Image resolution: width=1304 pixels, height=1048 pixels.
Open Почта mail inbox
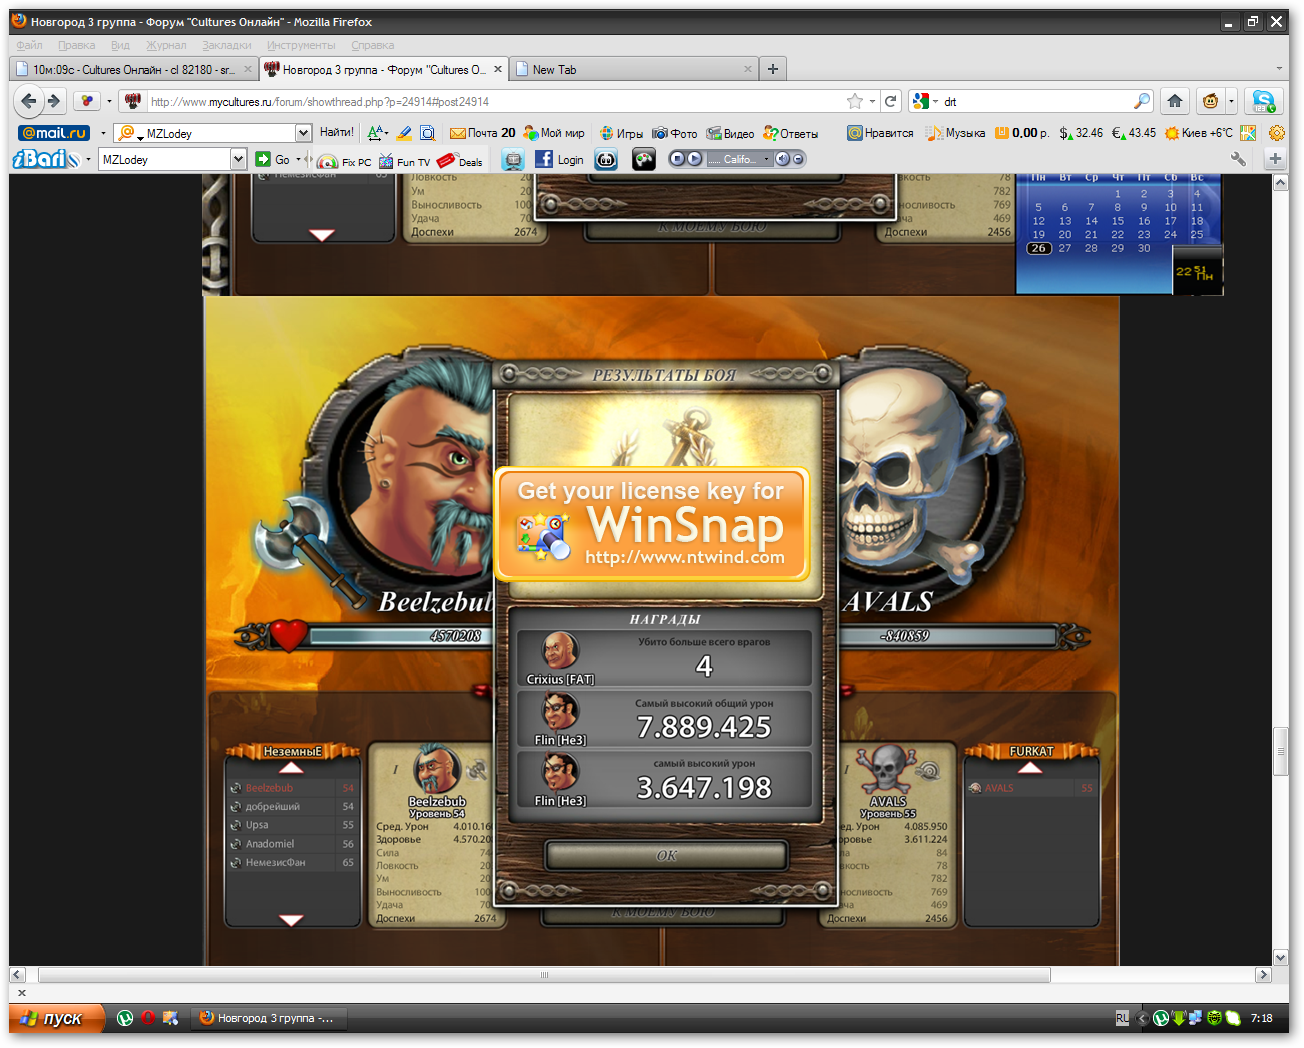pos(483,133)
